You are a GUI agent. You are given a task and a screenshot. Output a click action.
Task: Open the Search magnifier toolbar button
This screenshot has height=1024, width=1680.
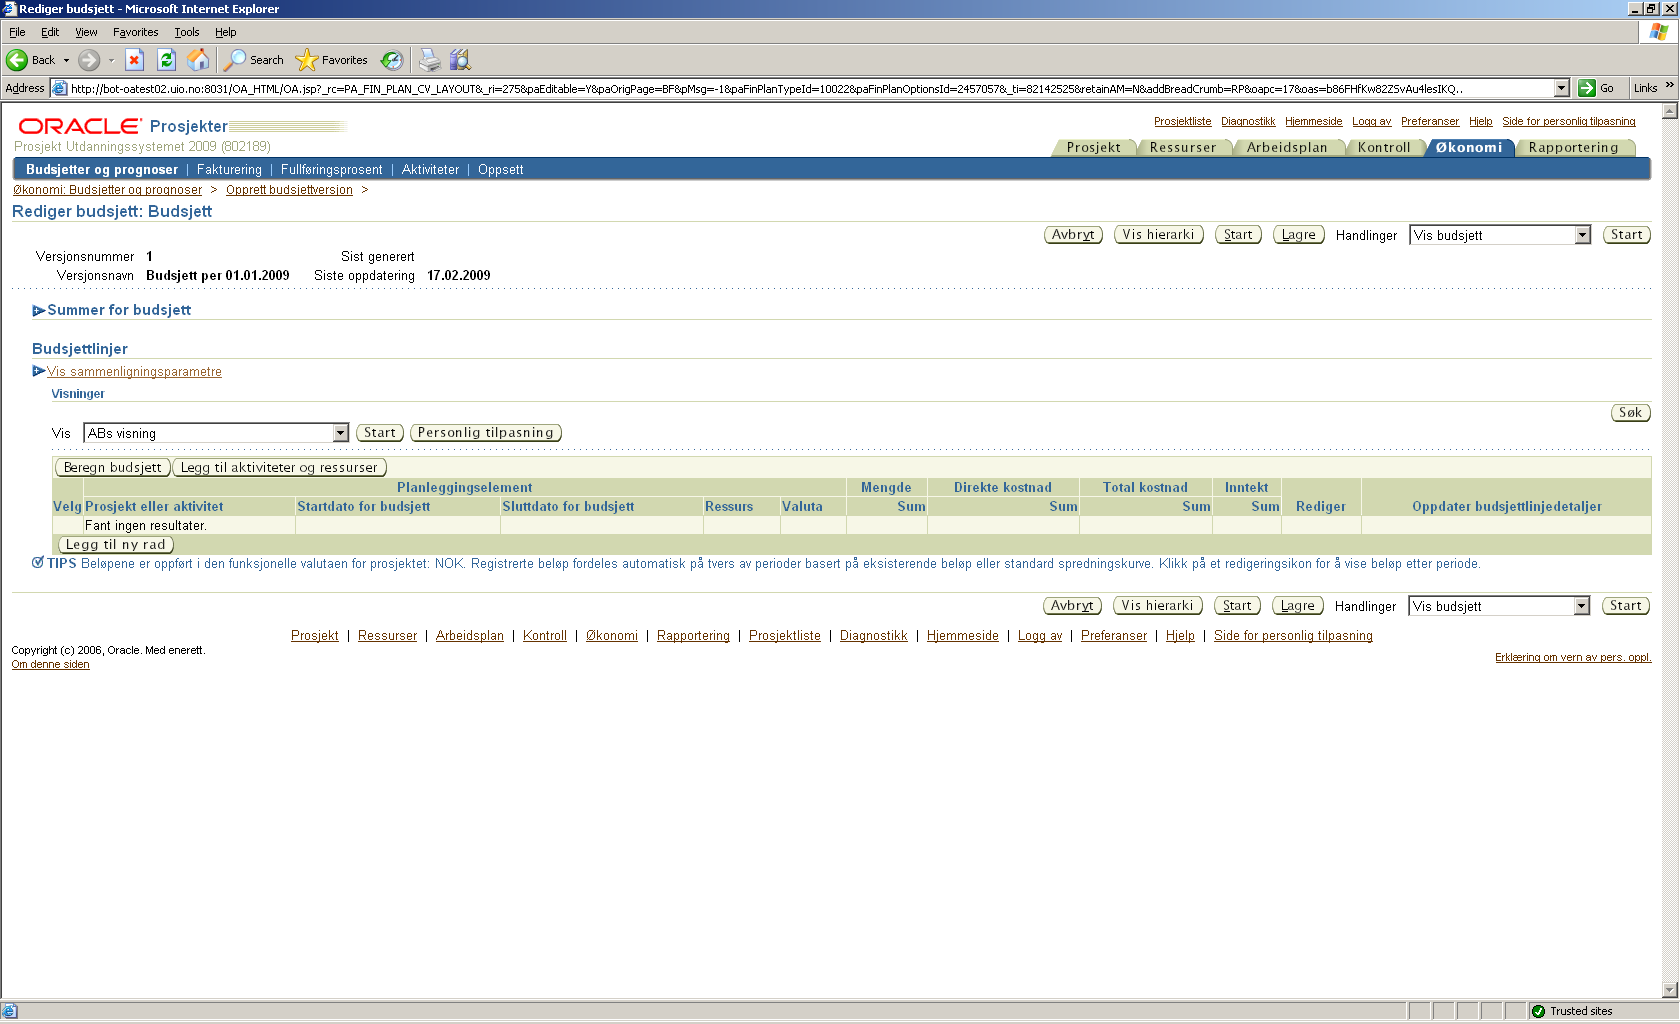(254, 60)
